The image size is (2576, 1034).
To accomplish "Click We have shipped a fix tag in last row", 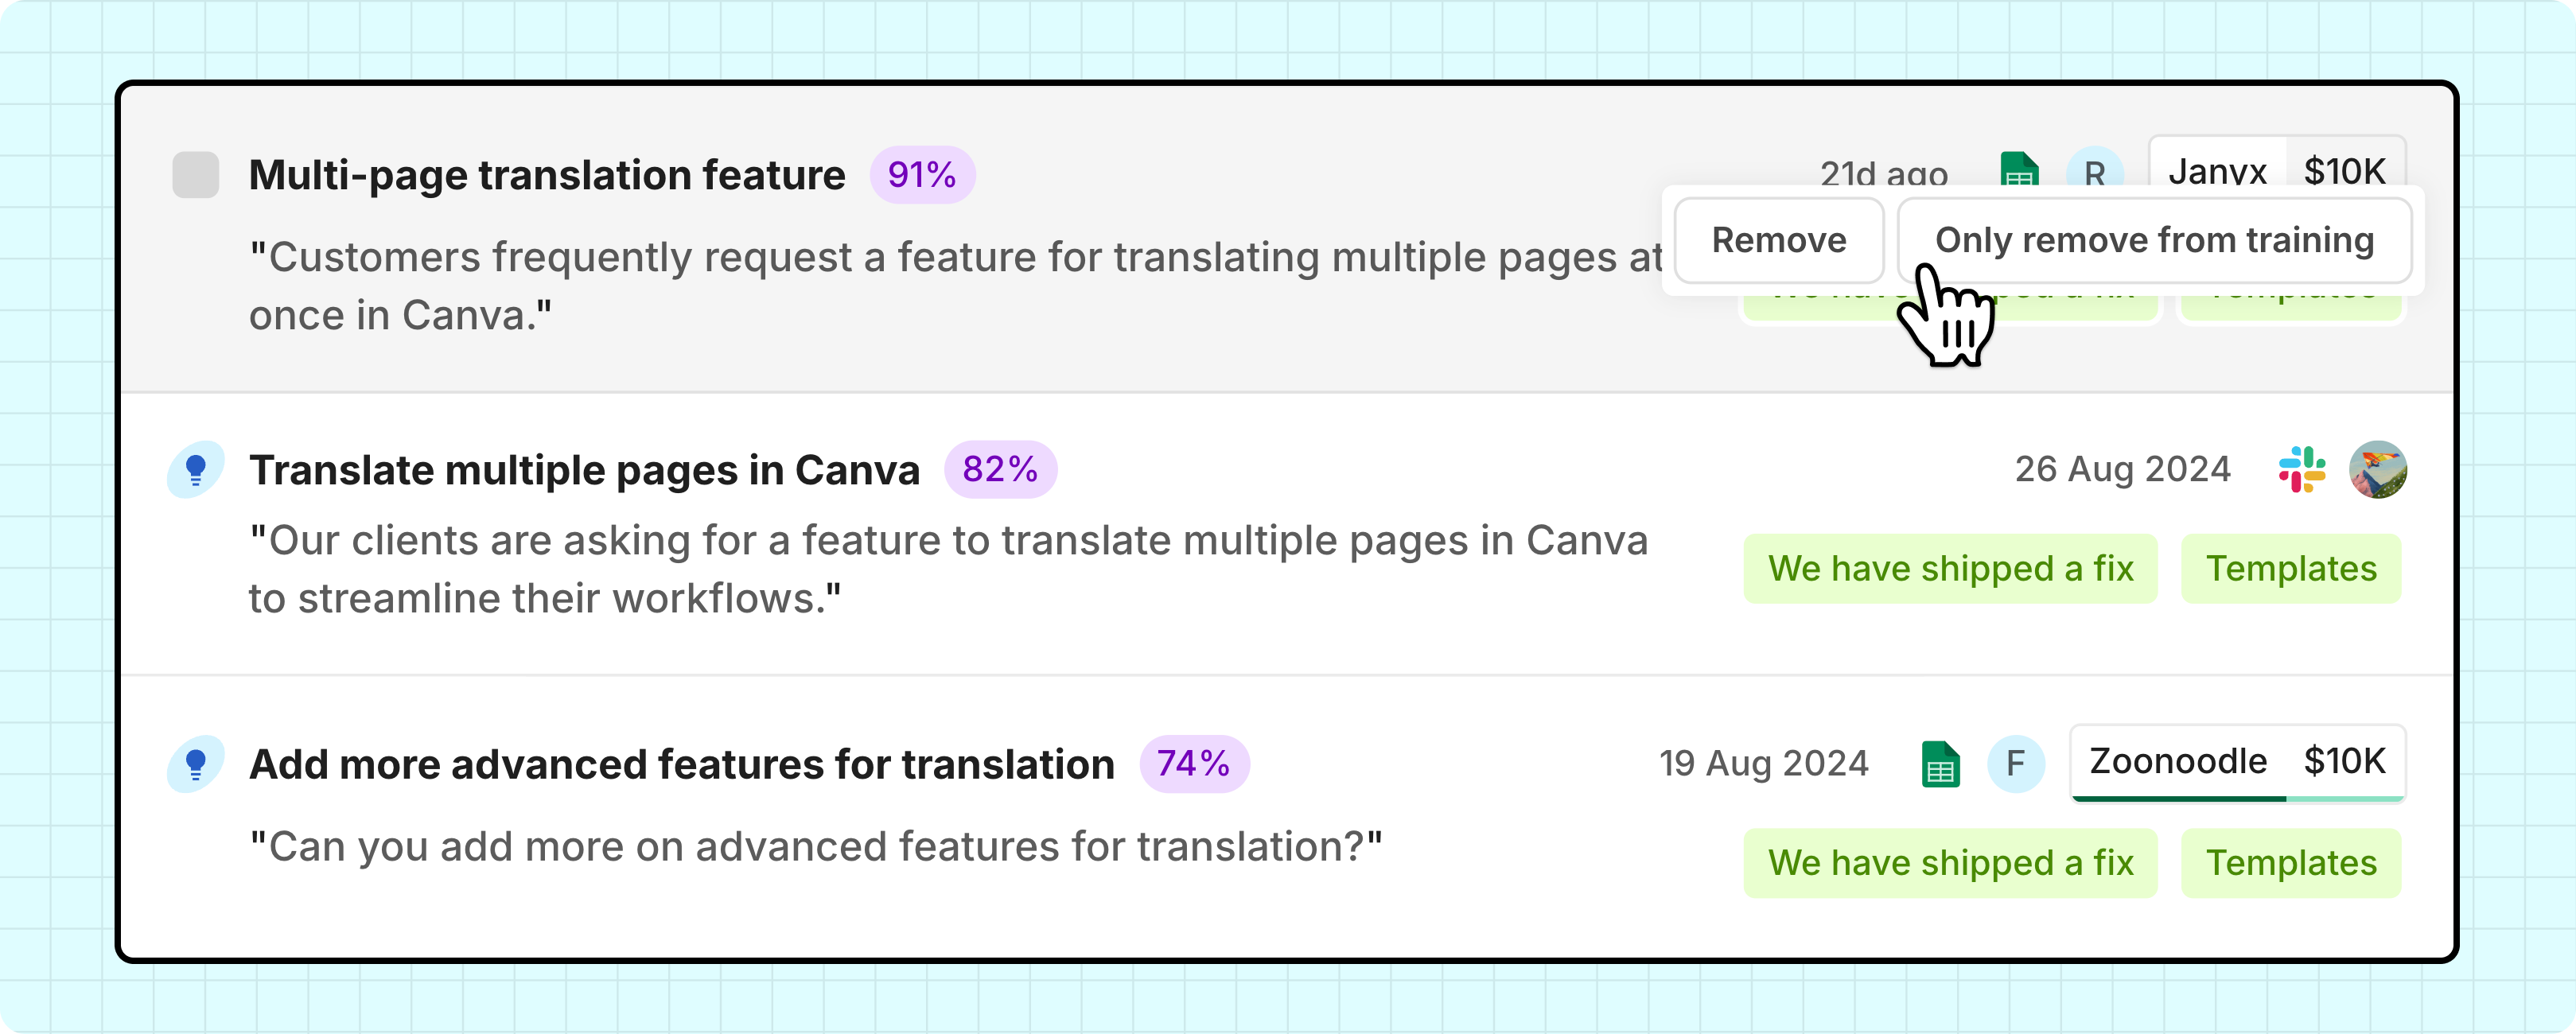I will click(1950, 862).
